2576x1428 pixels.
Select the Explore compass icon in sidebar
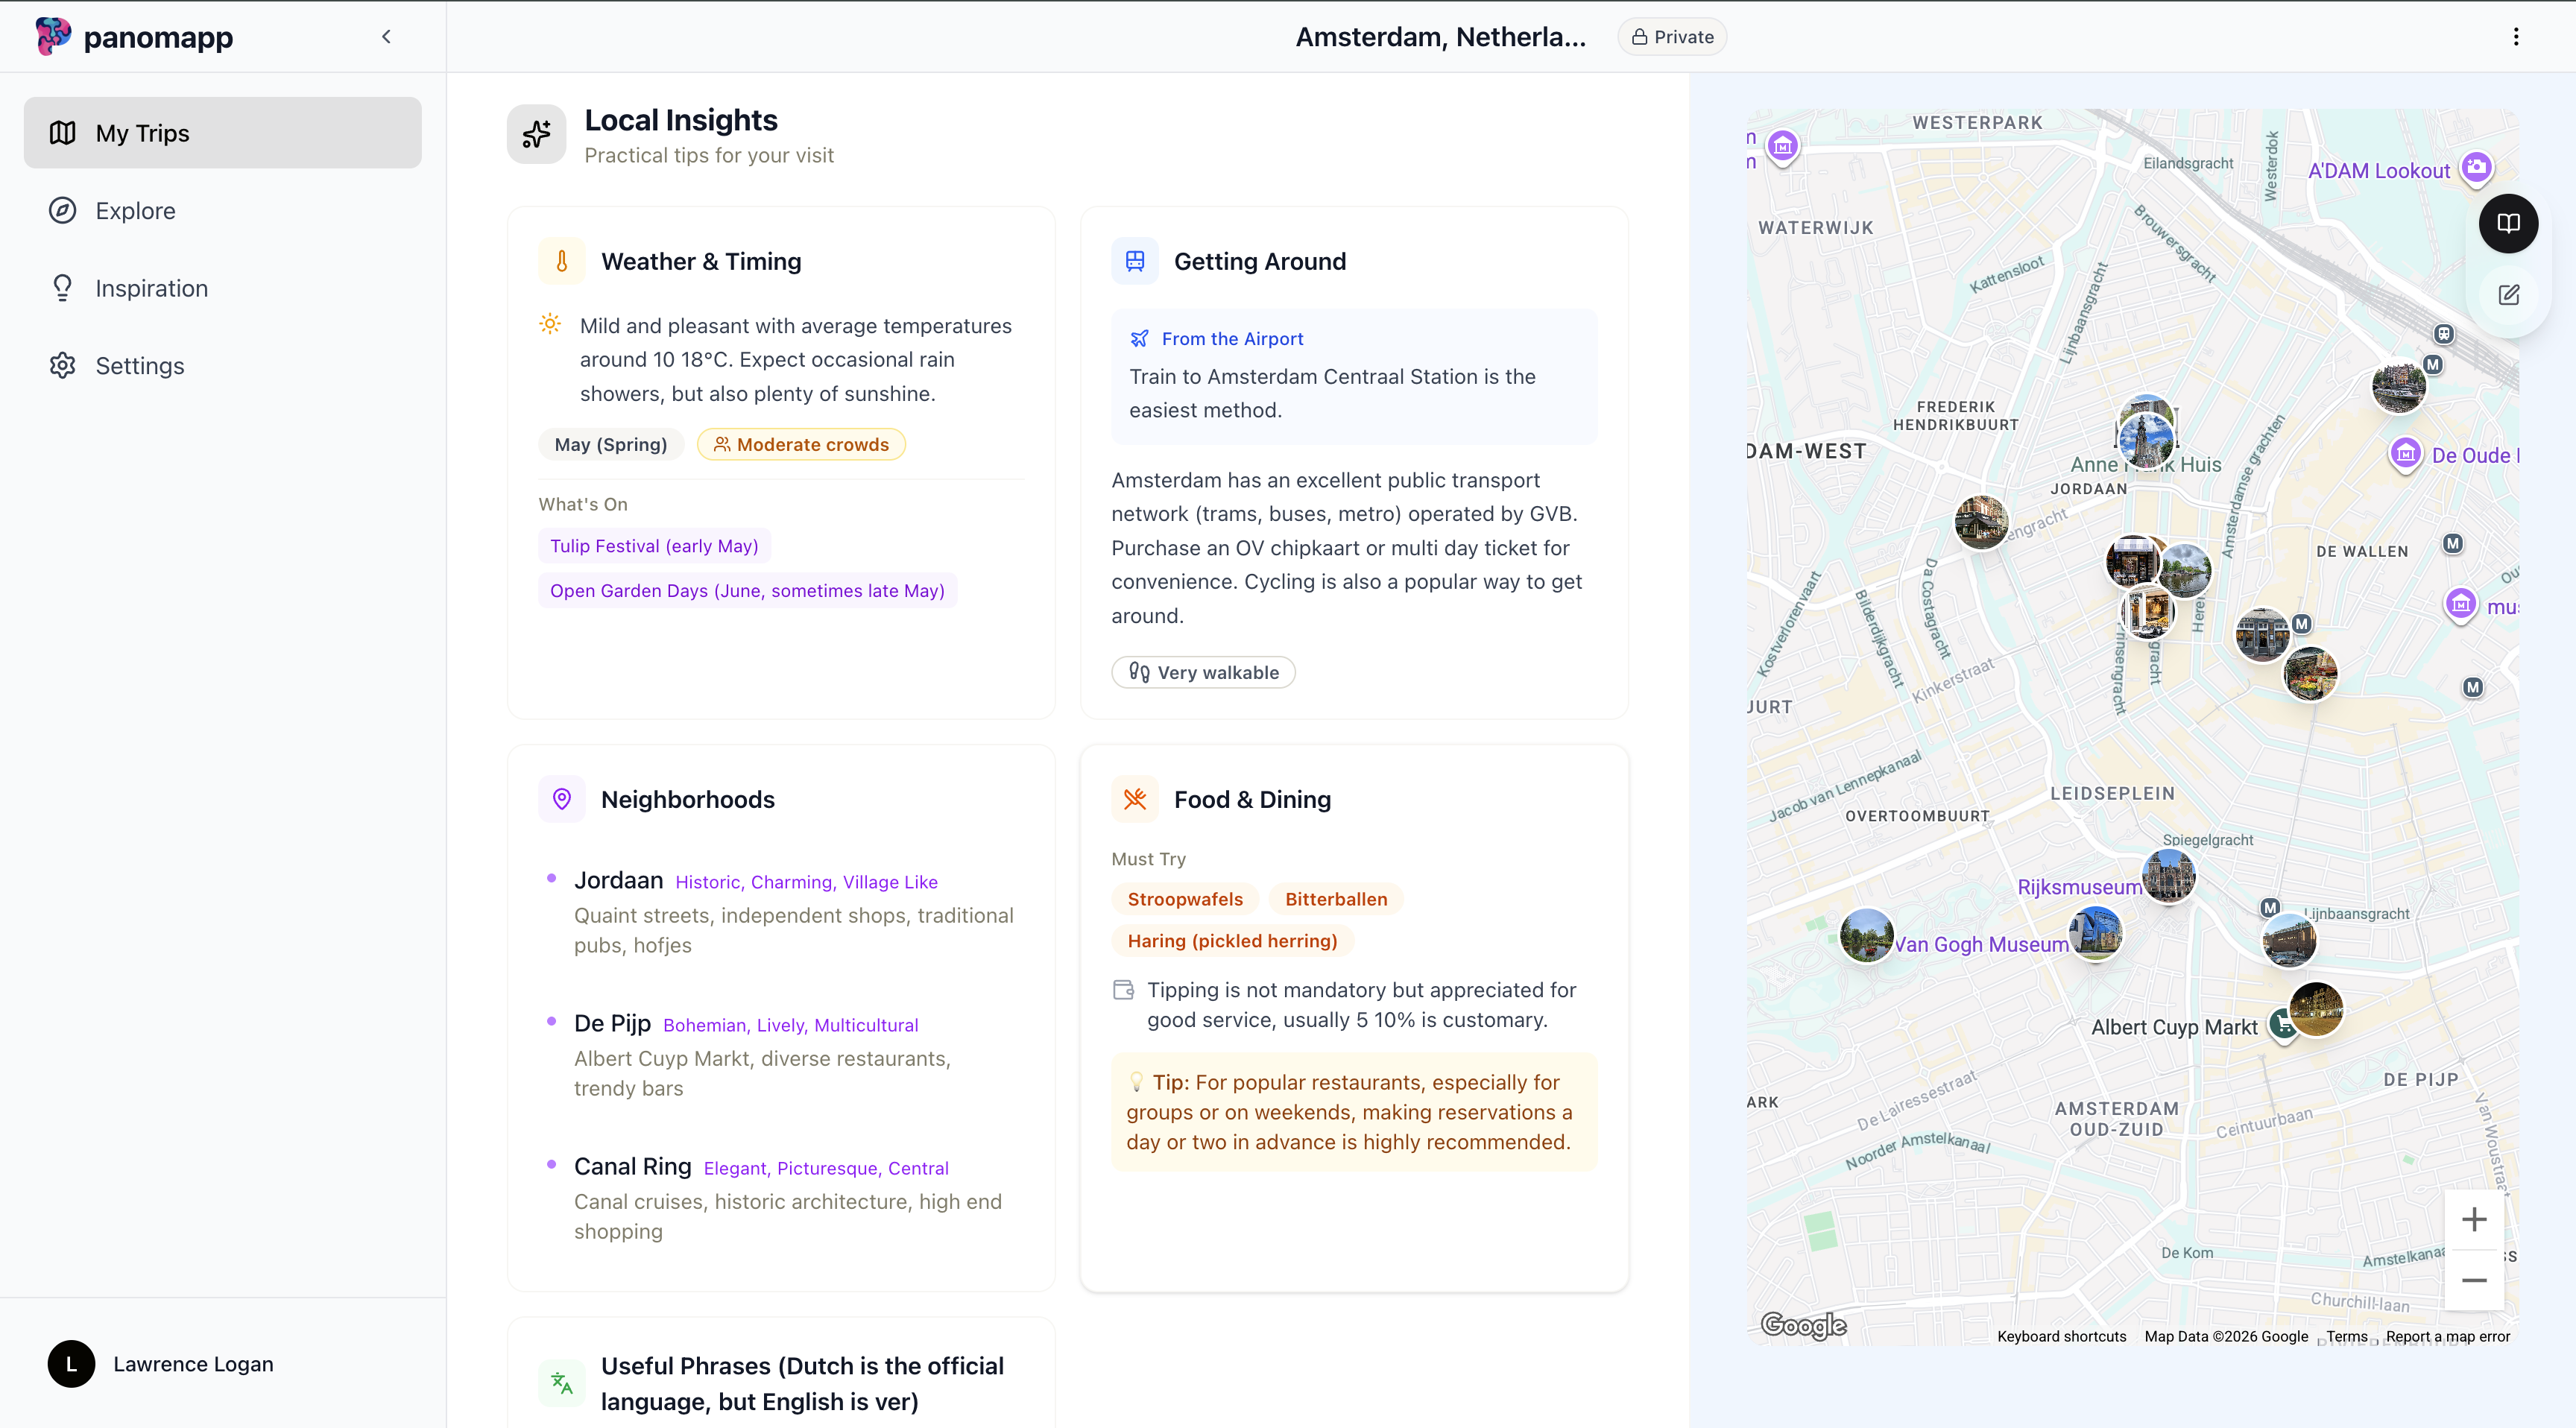(62, 210)
